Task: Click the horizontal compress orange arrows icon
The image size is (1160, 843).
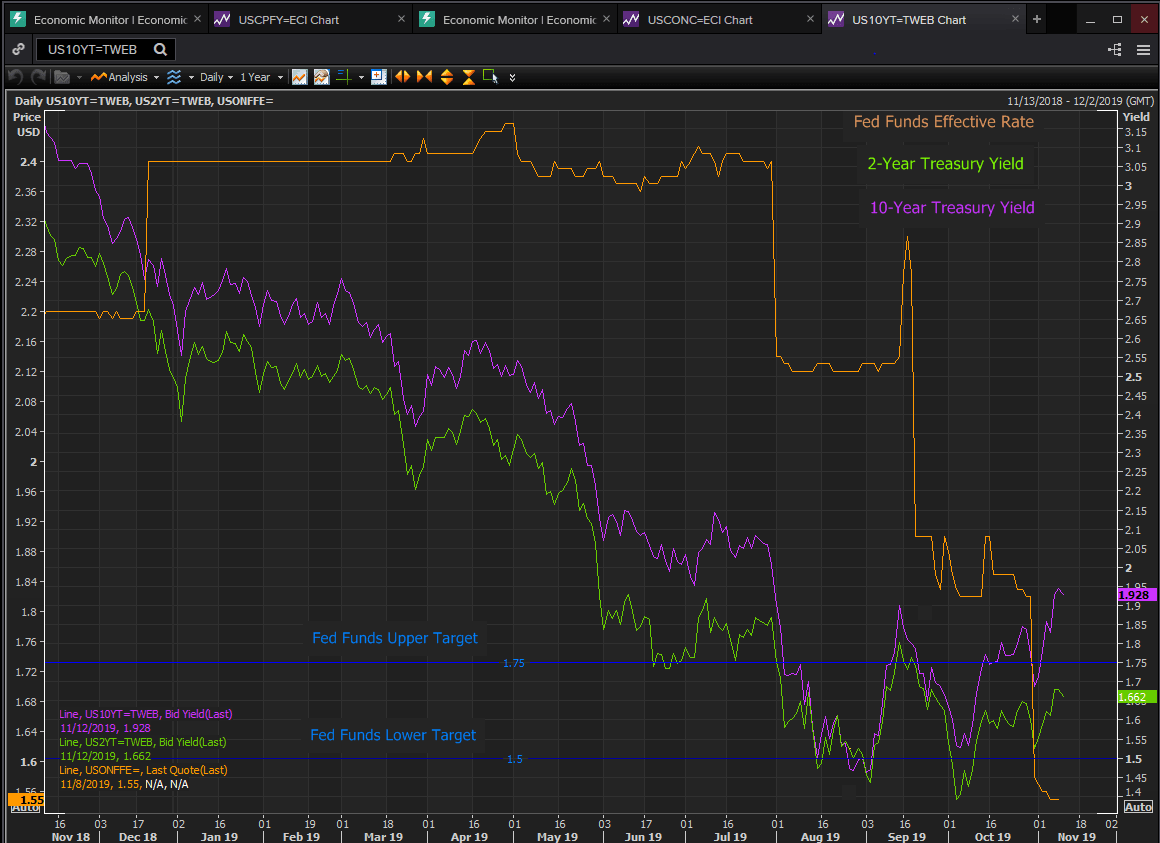Action: point(424,77)
